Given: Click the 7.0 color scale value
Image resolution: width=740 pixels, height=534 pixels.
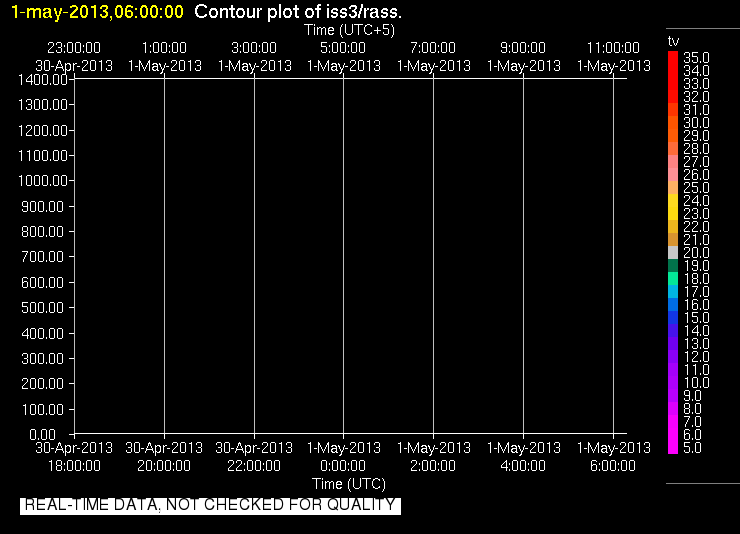Looking at the screenshot, I should [x=692, y=422].
